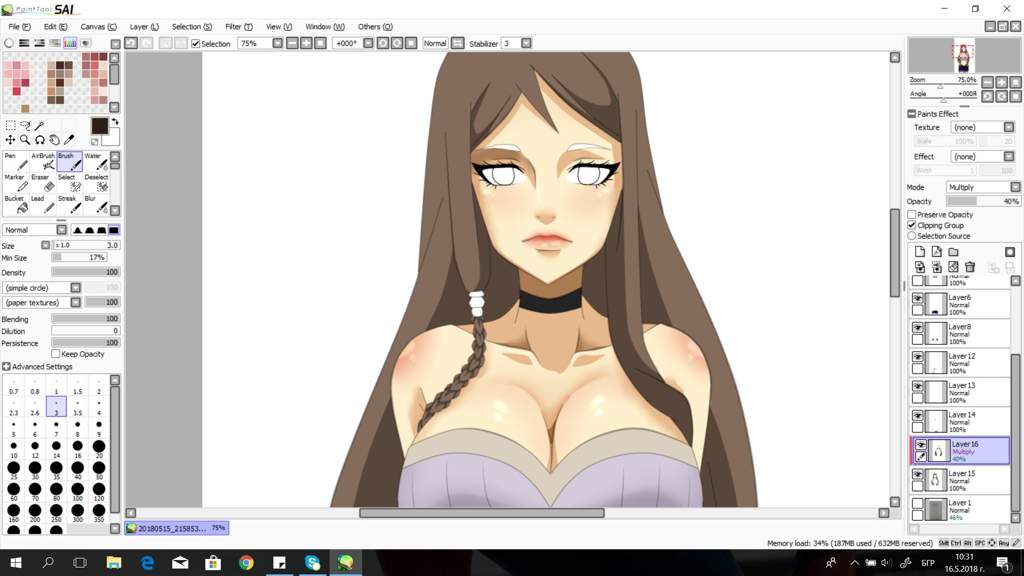Open the Filter menu
This screenshot has width=1024, height=576.
point(238,27)
